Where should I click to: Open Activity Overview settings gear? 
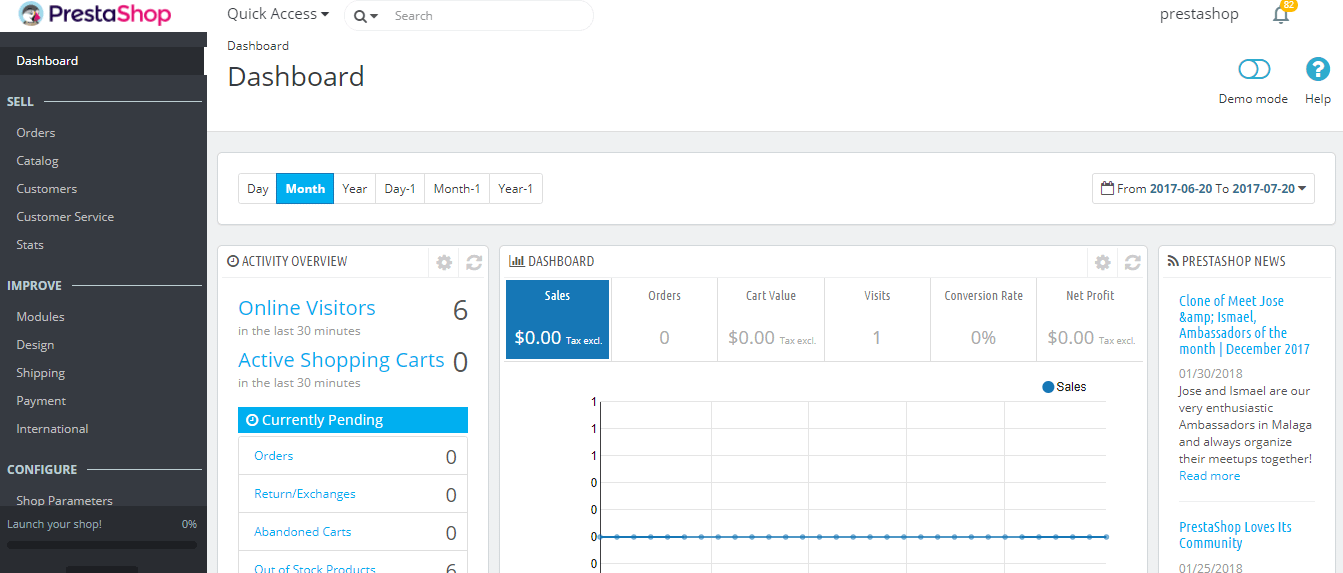[x=444, y=262]
